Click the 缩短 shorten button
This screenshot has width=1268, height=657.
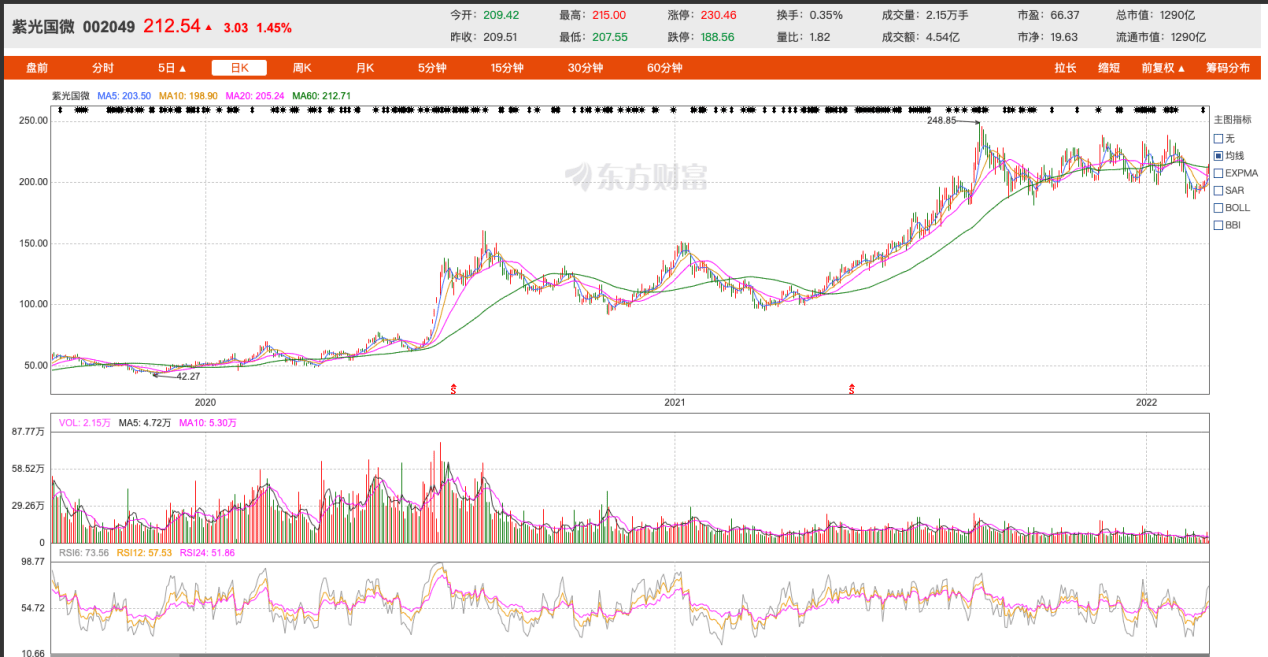tap(1109, 68)
